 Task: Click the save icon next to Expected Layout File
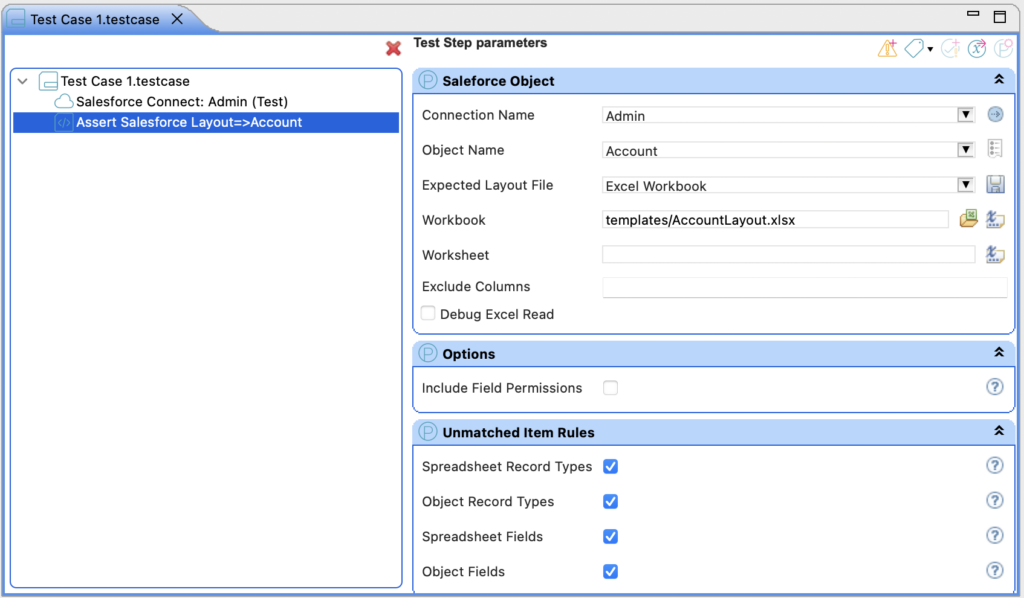pos(995,183)
